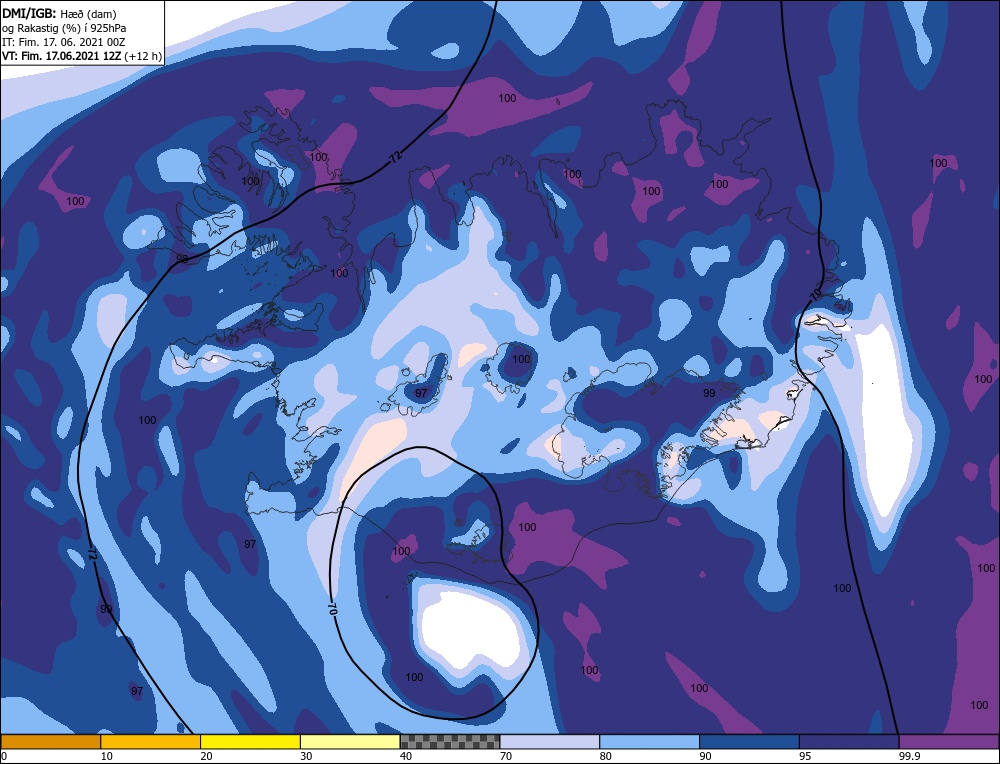Click the legend tick label "0"
This screenshot has height=764, width=1000.
[4, 756]
